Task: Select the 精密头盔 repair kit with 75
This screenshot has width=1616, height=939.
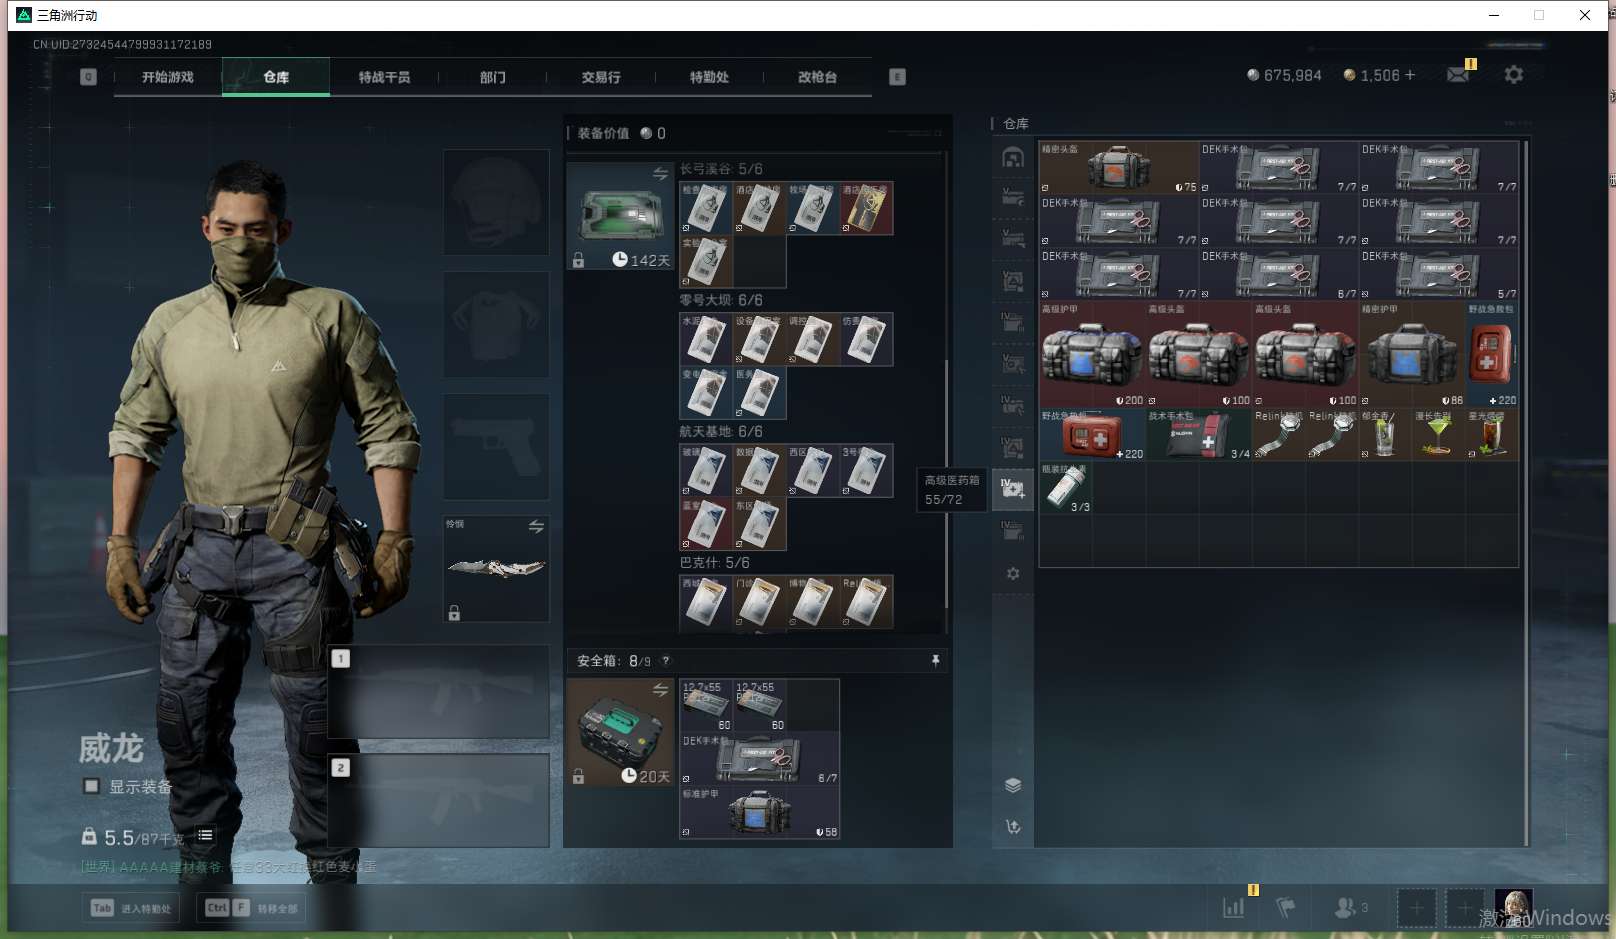Action: [x=1119, y=167]
